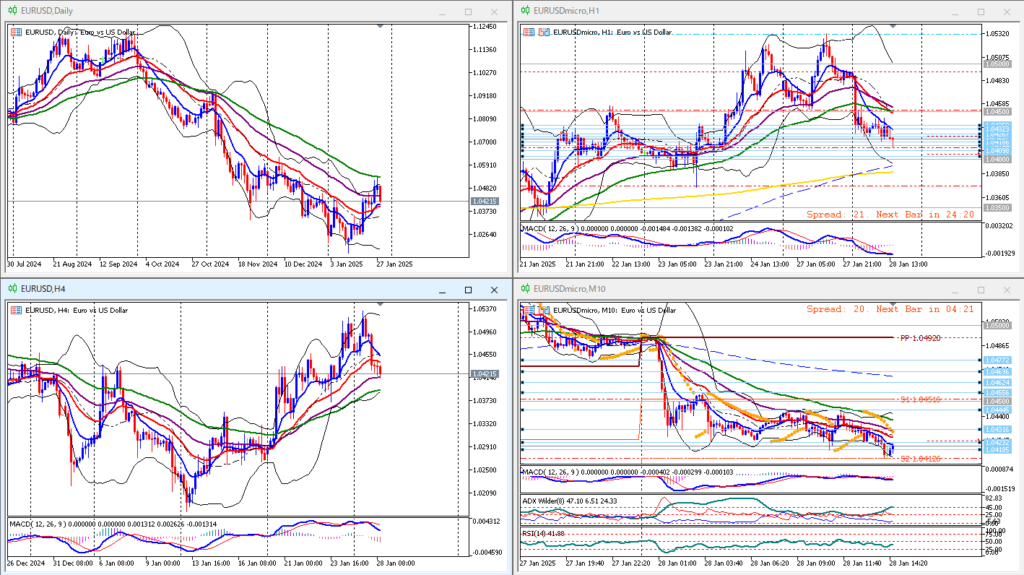Minimize the EURUSDmicro,H1 chart window
Image resolution: width=1024 pixels, height=575 pixels.
tap(955, 12)
